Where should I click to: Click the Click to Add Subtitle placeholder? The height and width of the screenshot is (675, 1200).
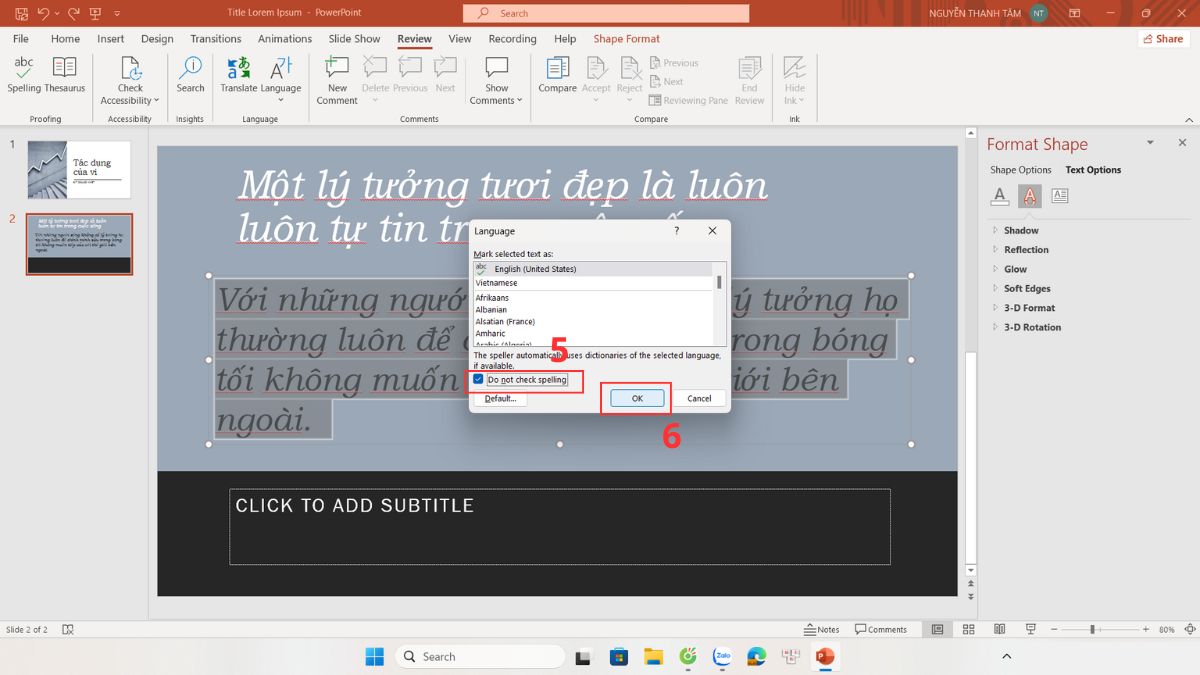pyautogui.click(x=559, y=526)
